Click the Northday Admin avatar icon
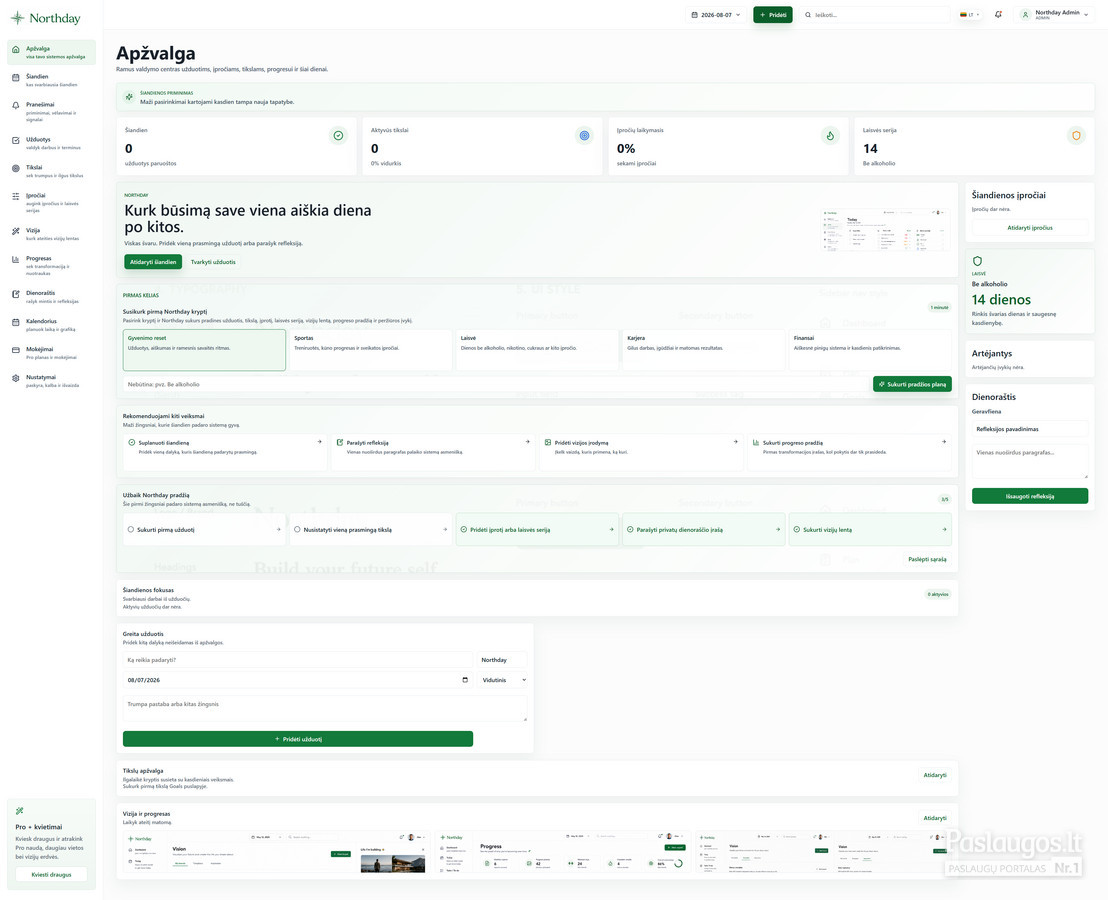The width and height of the screenshot is (1108, 900). pyautogui.click(x=1026, y=14)
